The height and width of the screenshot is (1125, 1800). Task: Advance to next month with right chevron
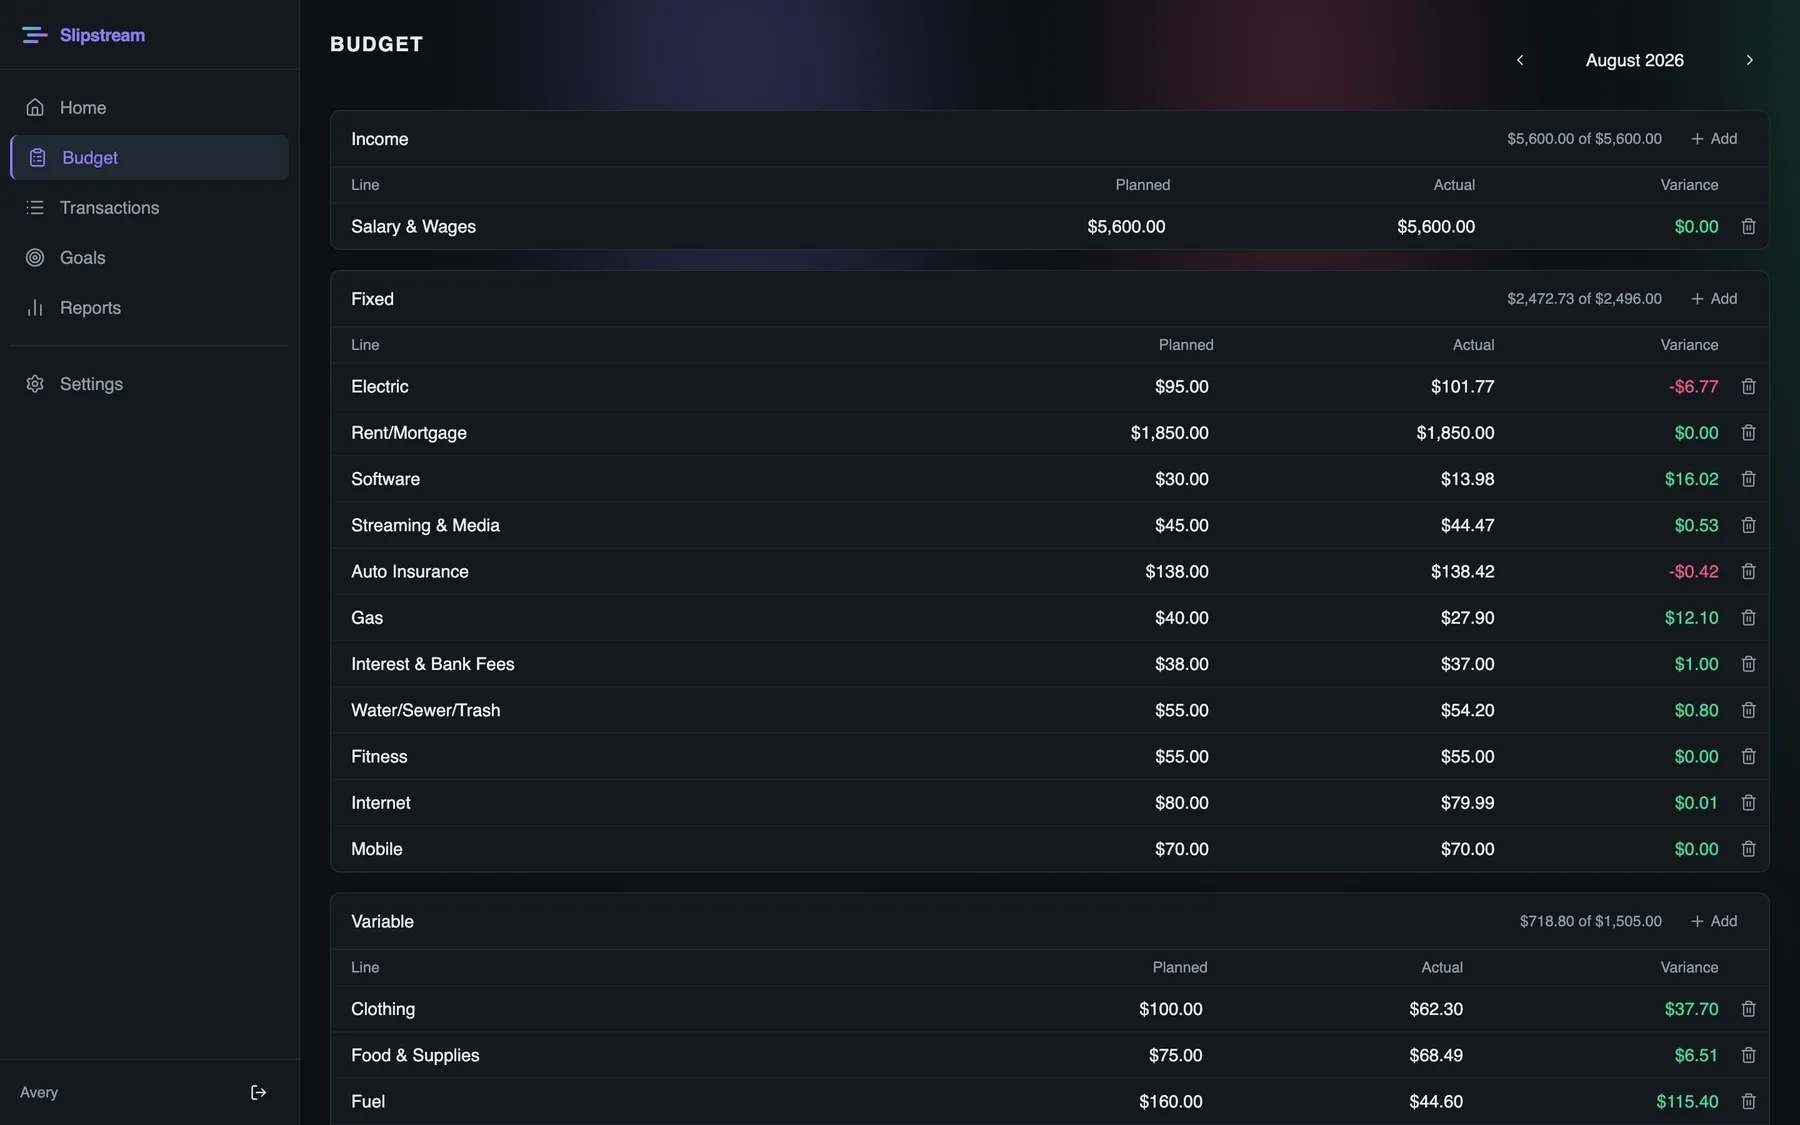coord(1749,60)
